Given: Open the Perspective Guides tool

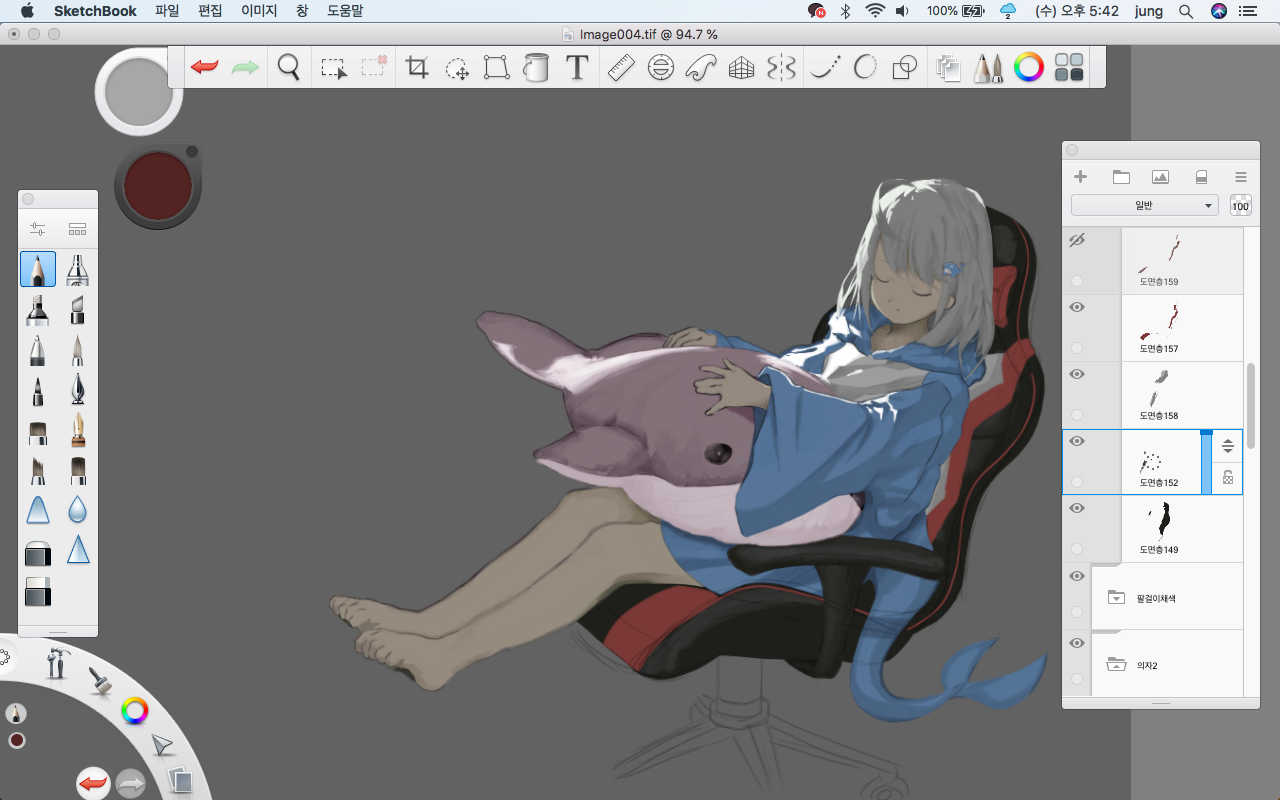Looking at the screenshot, I should (741, 68).
